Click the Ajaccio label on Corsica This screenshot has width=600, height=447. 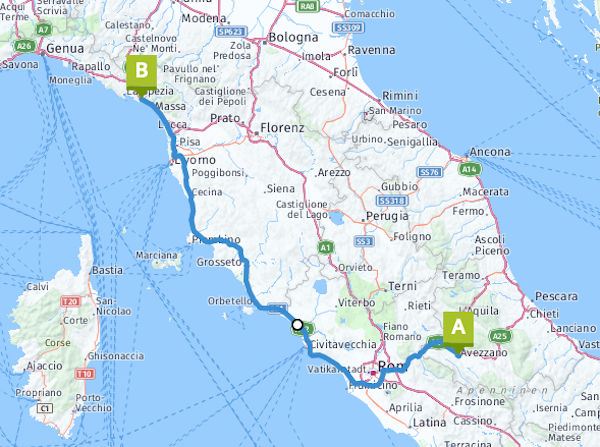coord(44,366)
